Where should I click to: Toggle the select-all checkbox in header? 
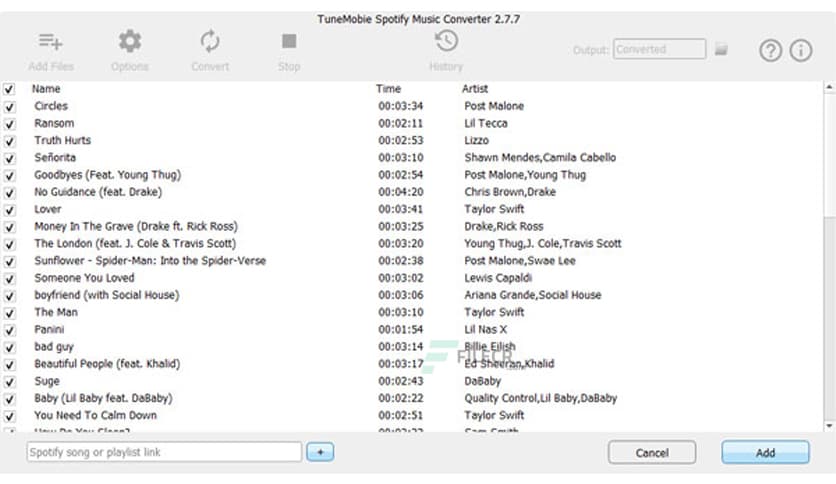click(x=9, y=89)
